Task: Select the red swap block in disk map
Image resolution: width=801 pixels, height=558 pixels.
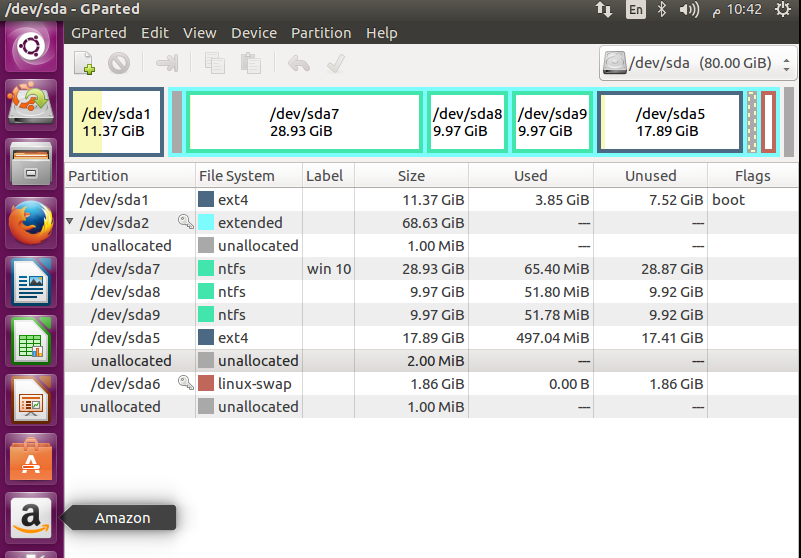Action: [x=768, y=122]
